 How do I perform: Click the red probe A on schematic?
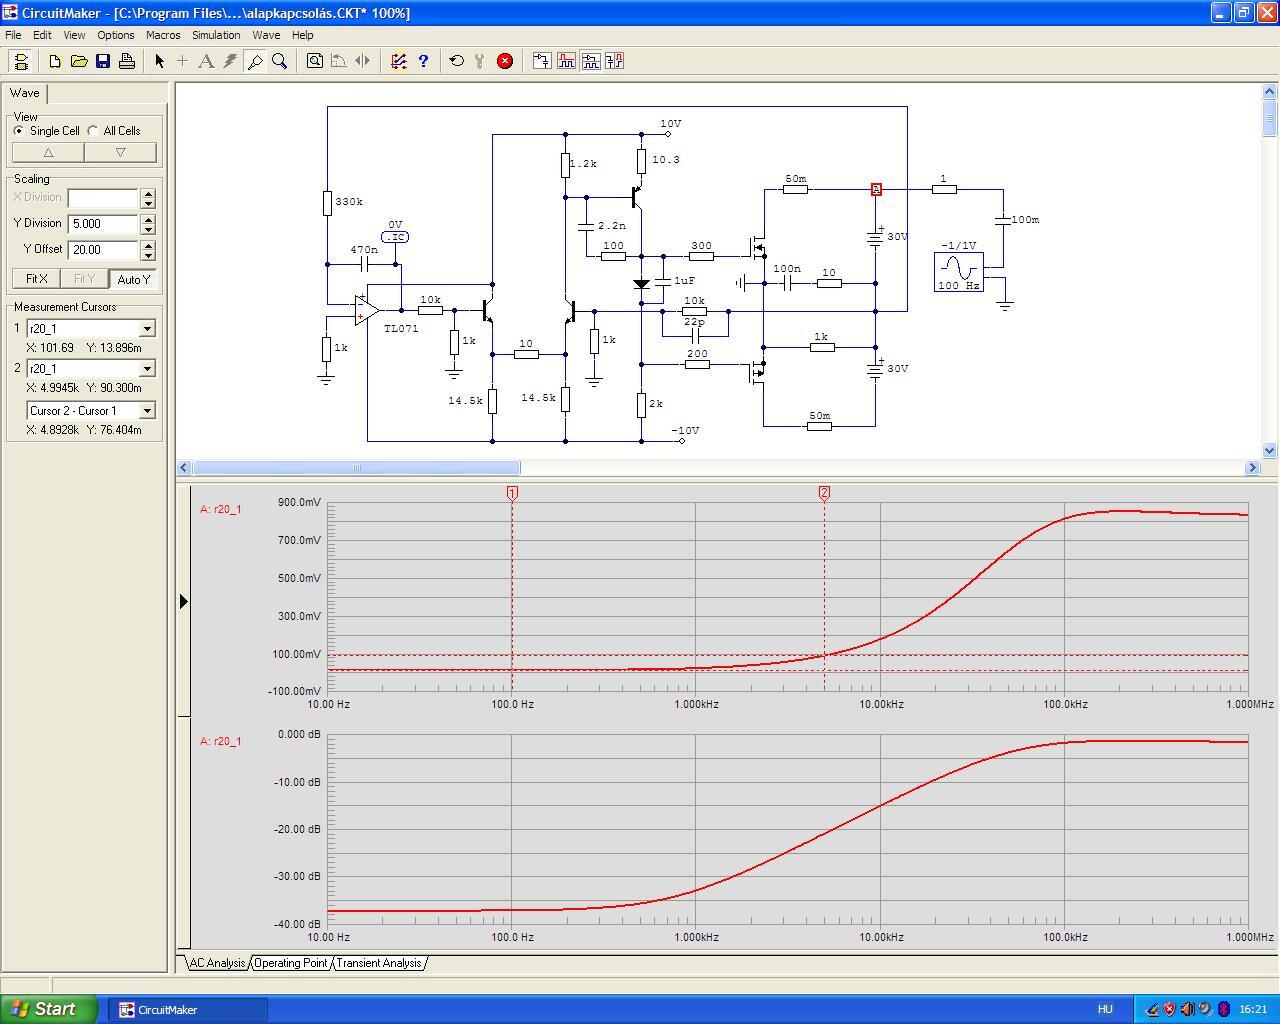pos(876,189)
